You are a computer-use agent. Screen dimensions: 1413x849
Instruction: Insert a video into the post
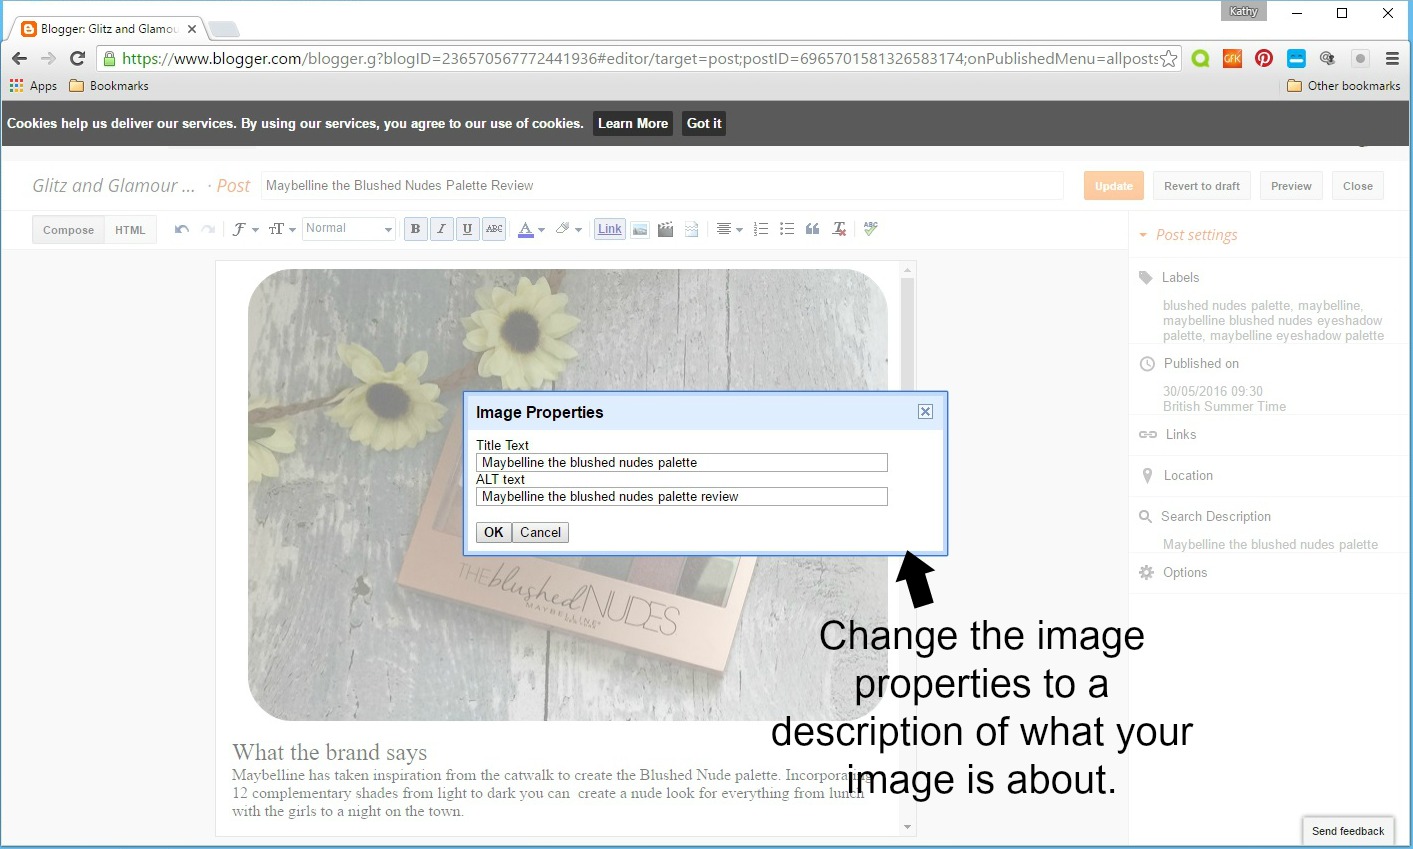click(x=666, y=229)
